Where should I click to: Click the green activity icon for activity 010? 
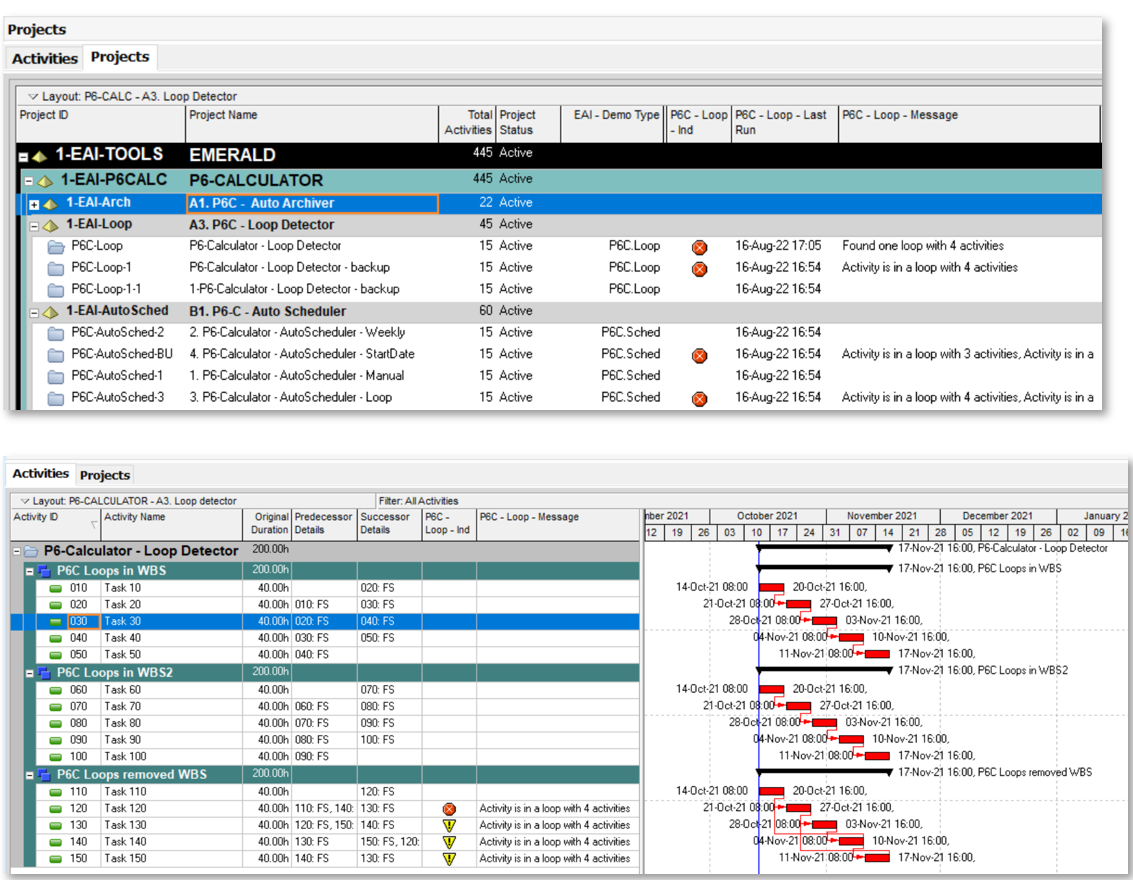click(x=56, y=588)
